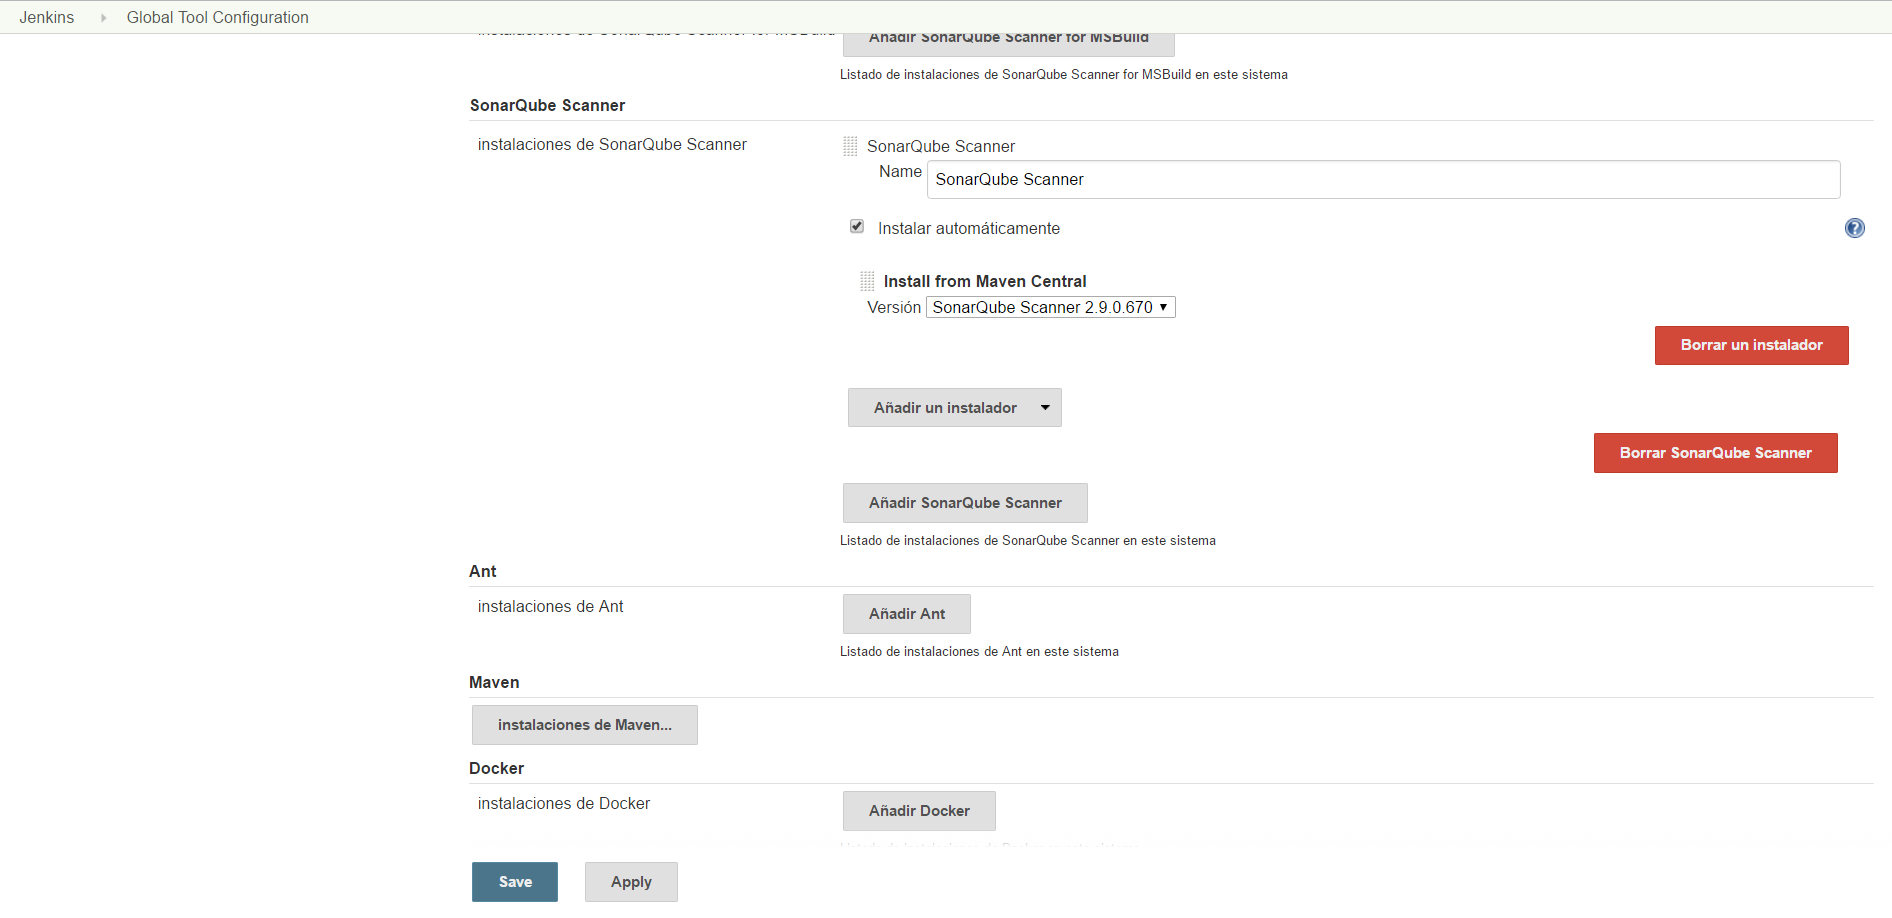1892x918 pixels.
Task: Click the MSBuild installations description text
Action: pos(1064,75)
